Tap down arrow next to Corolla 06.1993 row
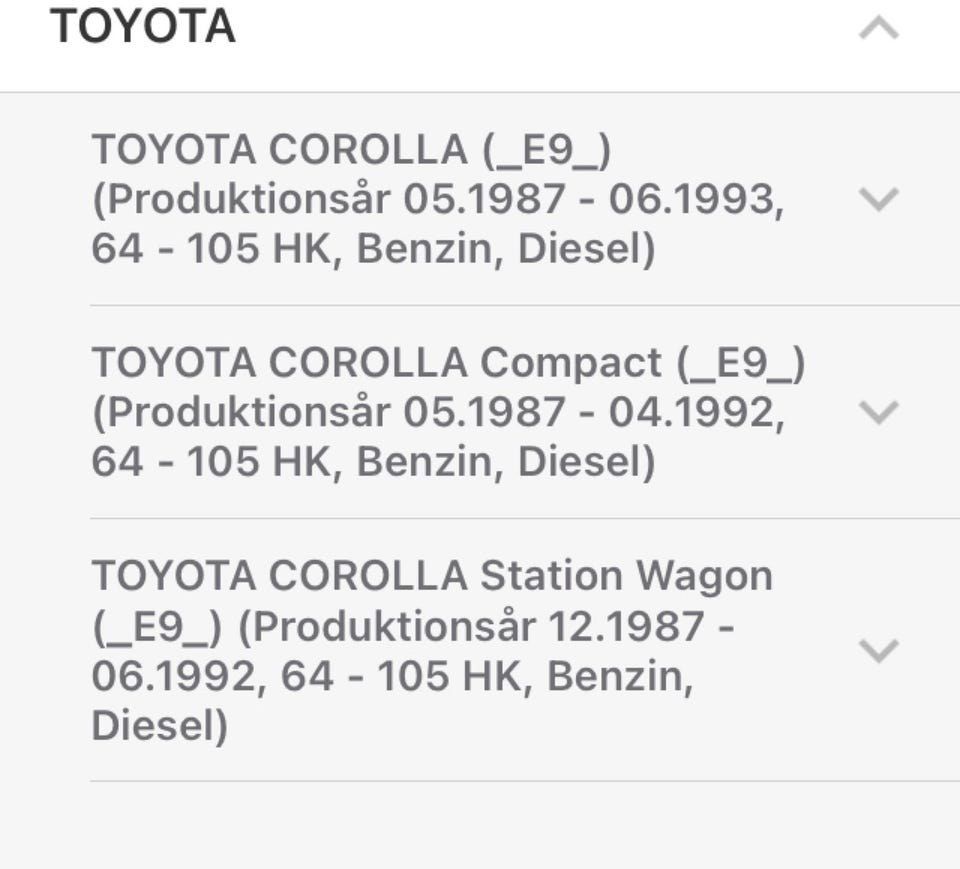The width and height of the screenshot is (960, 869). coord(879,198)
